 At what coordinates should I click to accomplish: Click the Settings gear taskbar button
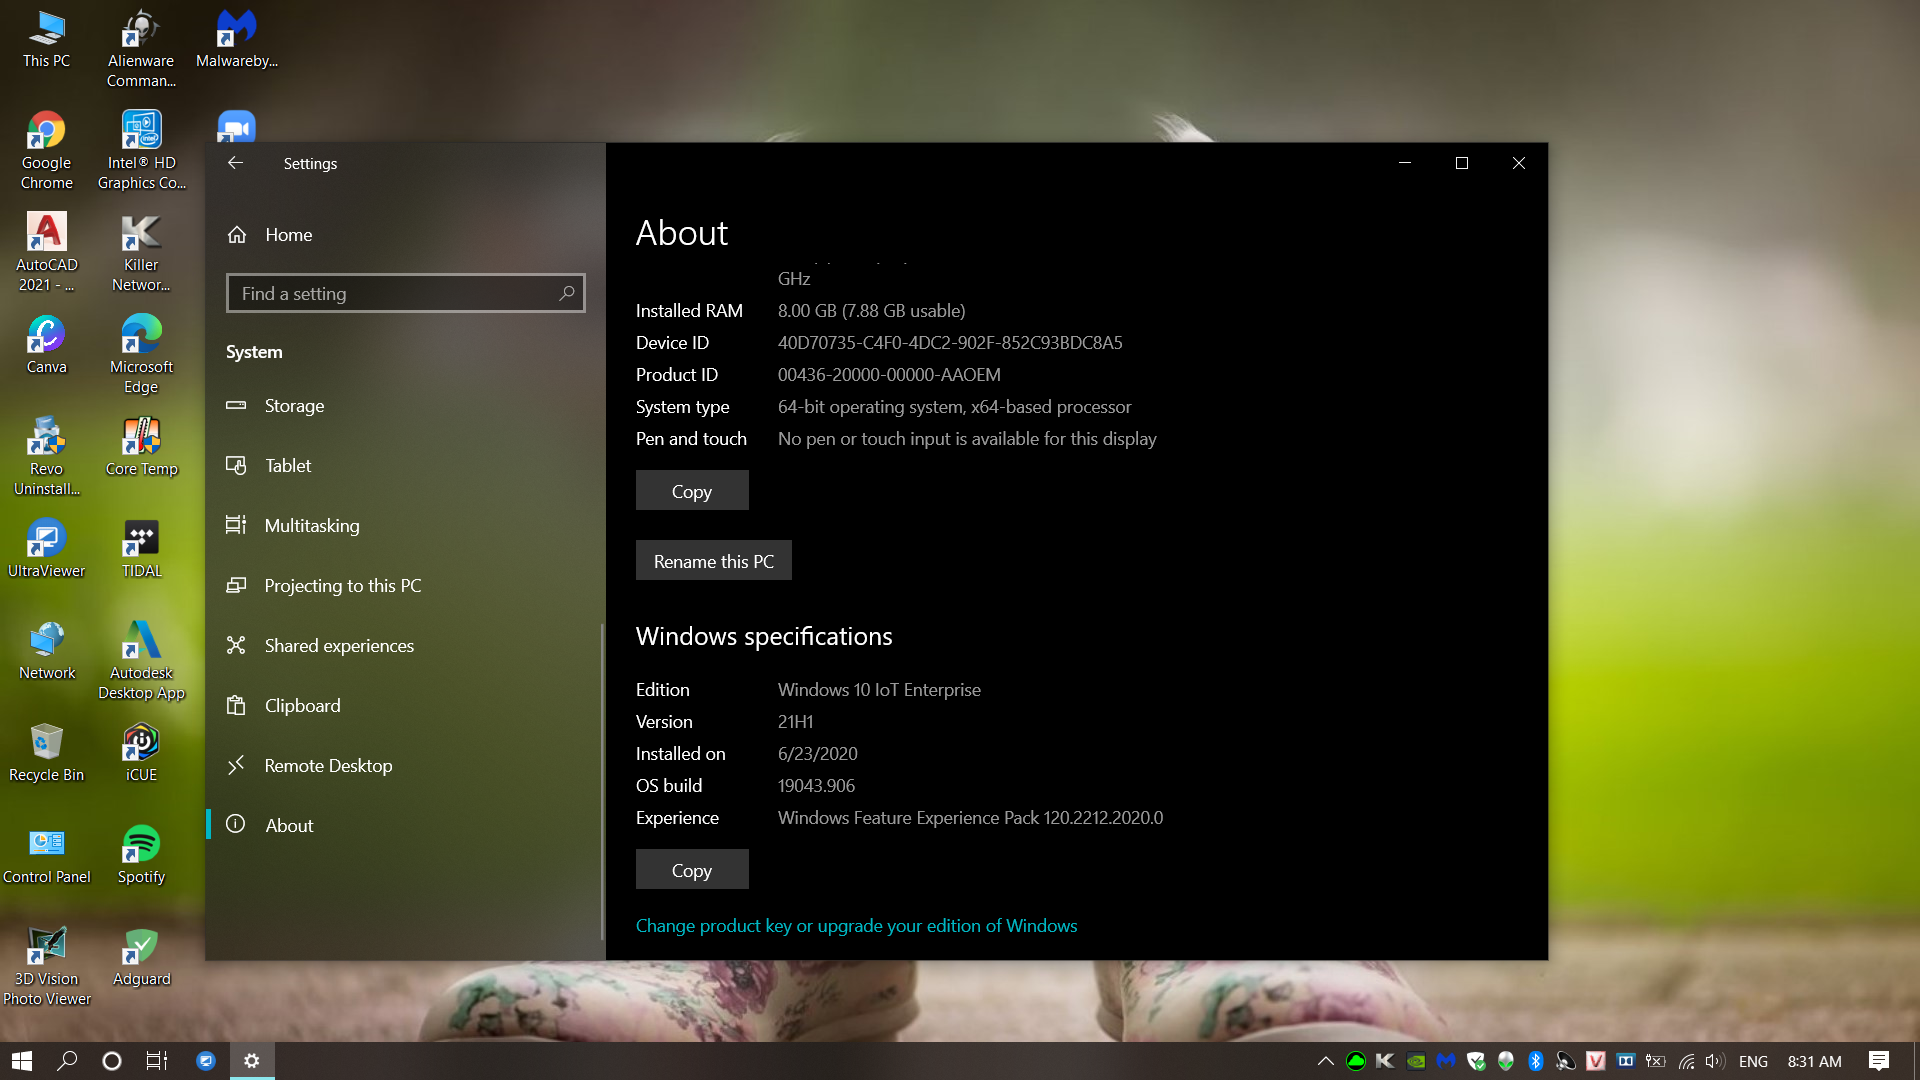point(252,1061)
